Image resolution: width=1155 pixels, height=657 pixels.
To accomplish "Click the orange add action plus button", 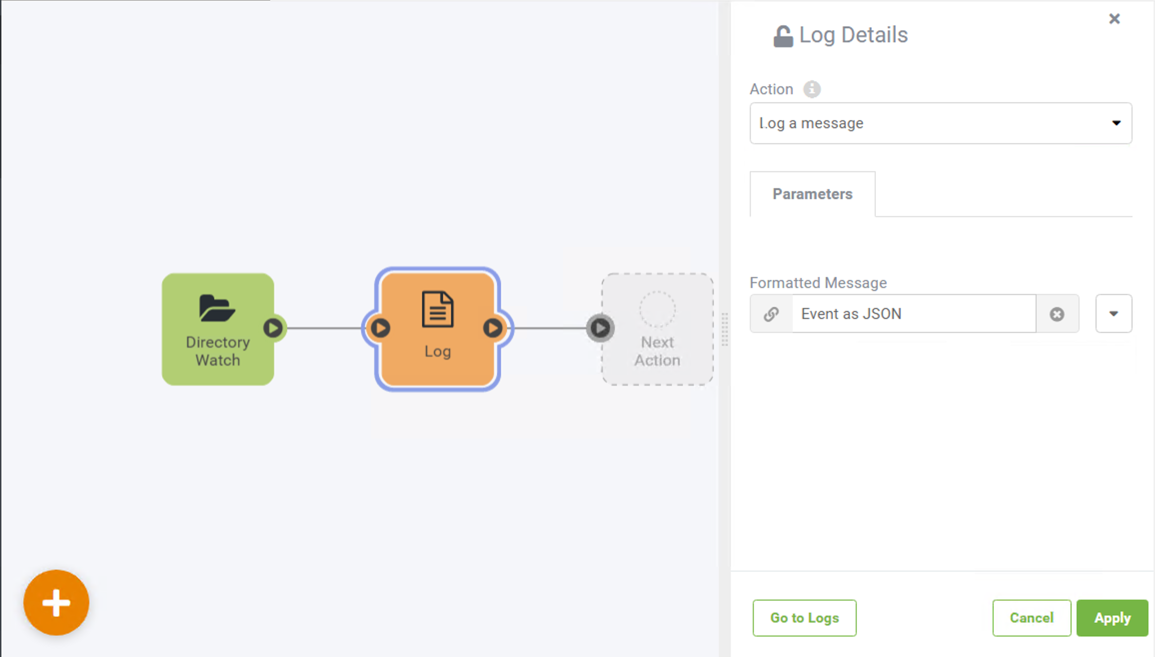I will point(56,602).
